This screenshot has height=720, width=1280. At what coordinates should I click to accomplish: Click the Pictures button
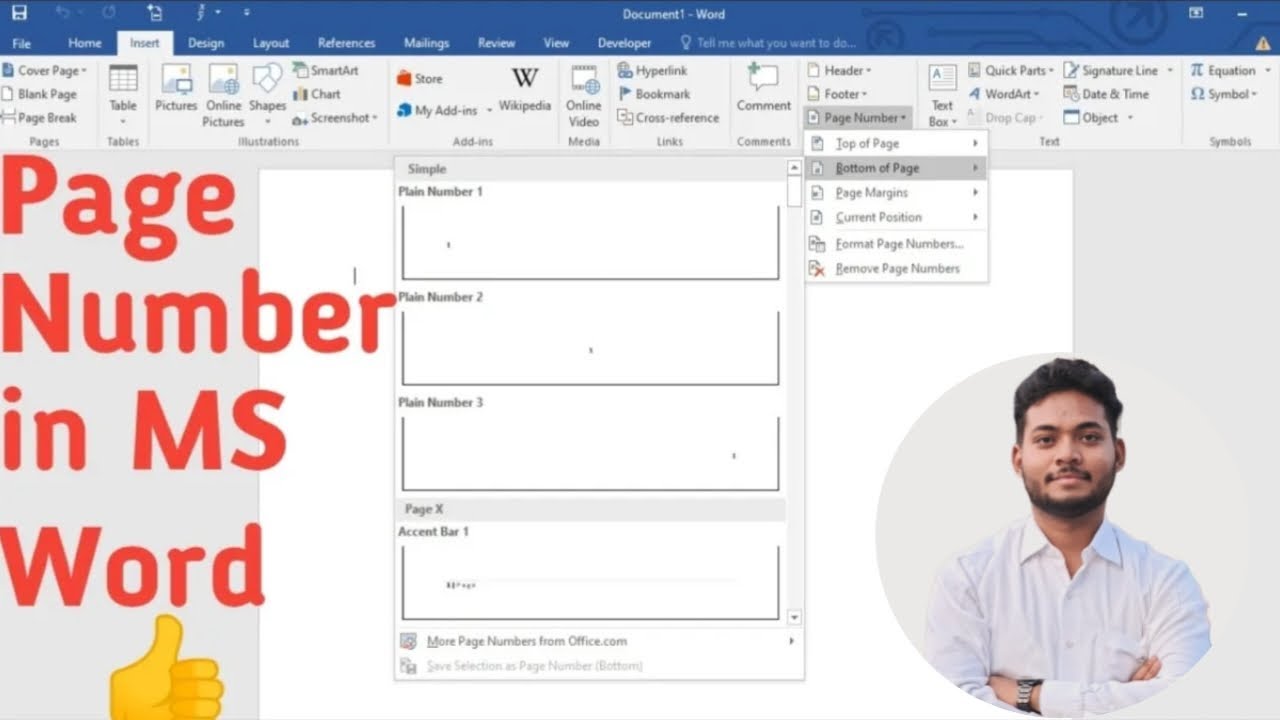[x=176, y=90]
